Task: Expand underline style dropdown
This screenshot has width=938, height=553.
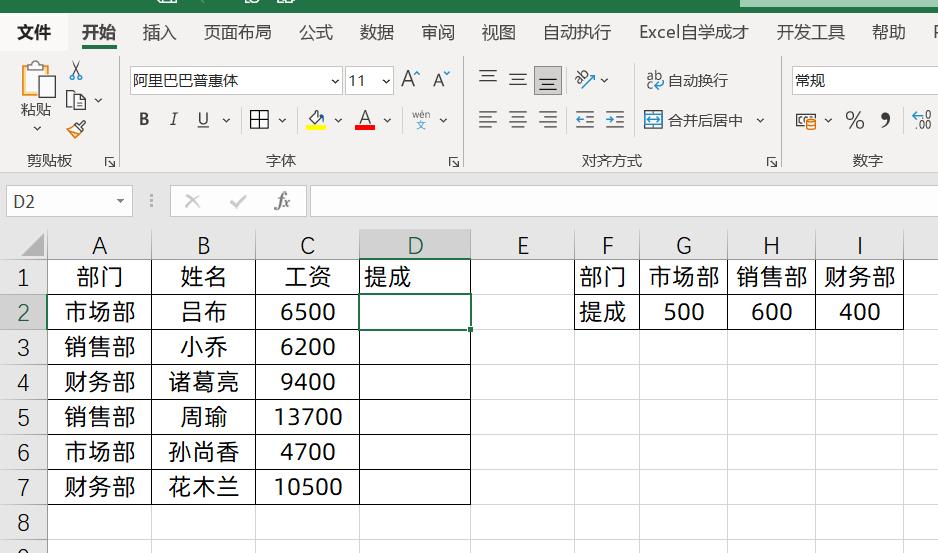Action: point(226,120)
